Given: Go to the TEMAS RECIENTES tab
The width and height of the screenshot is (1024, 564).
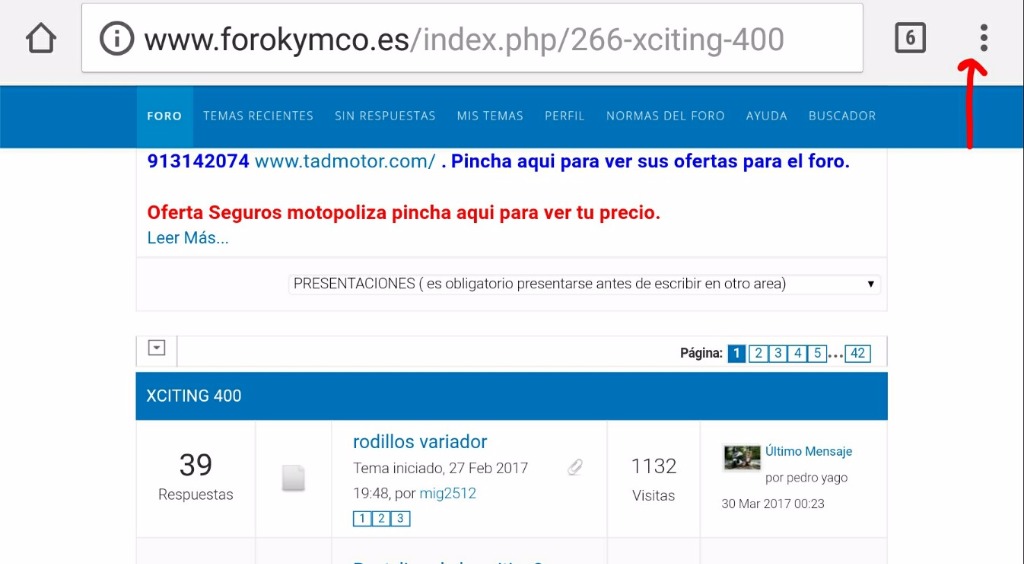Looking at the screenshot, I should click(258, 116).
